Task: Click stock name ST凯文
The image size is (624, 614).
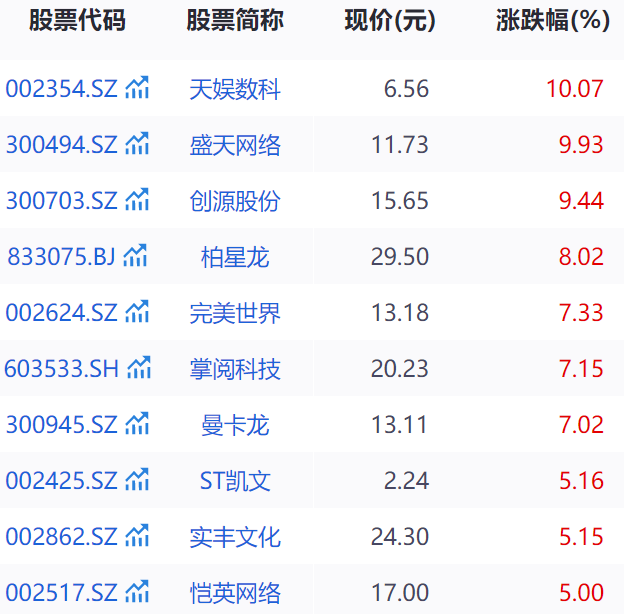Action: [235, 481]
